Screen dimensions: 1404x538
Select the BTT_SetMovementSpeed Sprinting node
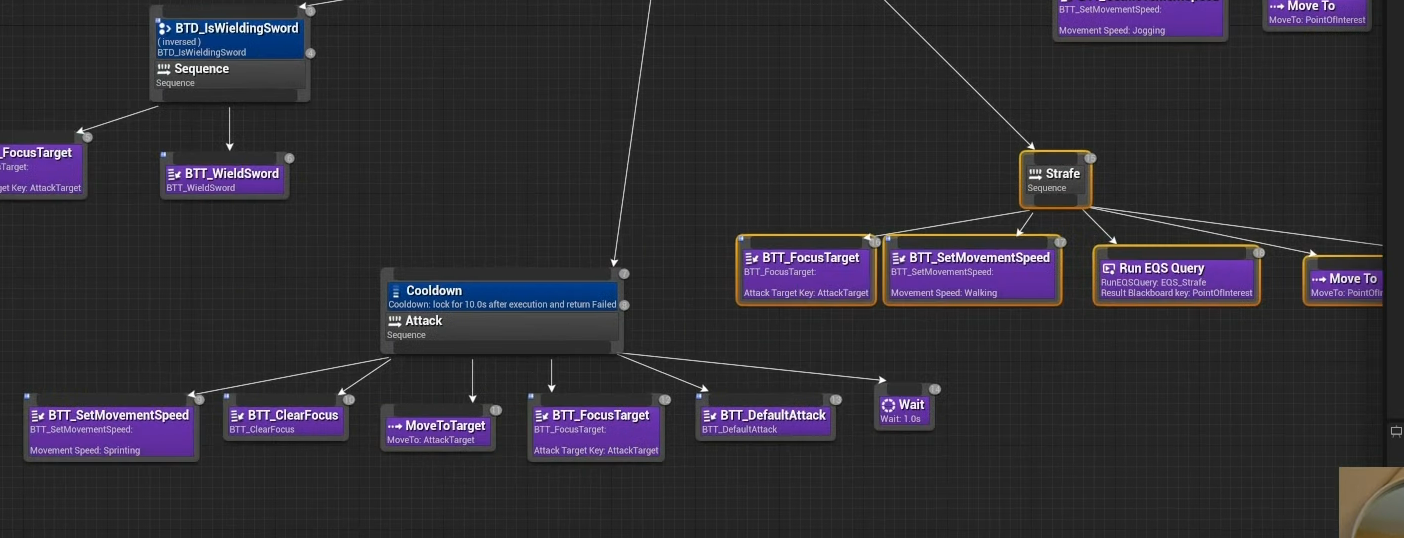click(x=110, y=432)
